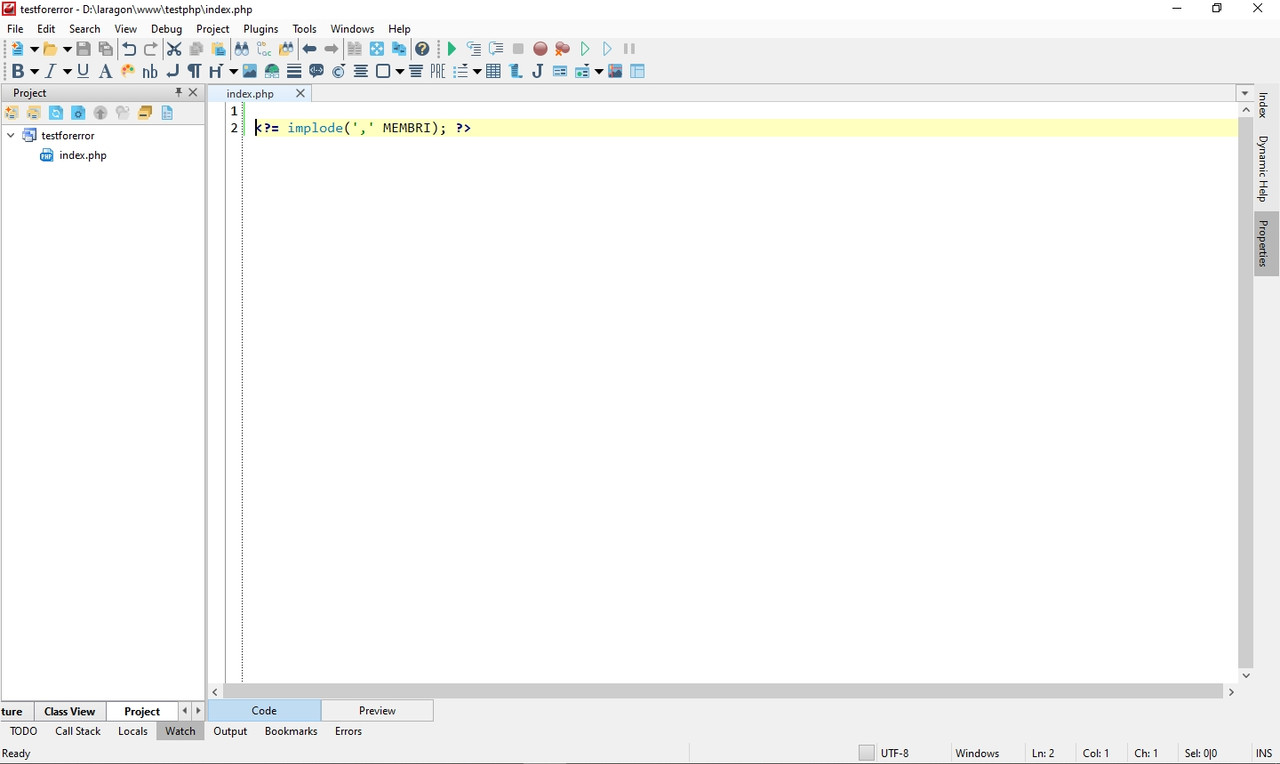1280x764 pixels.
Task: Open project settings gear icon in Project panel
Action: (78, 113)
